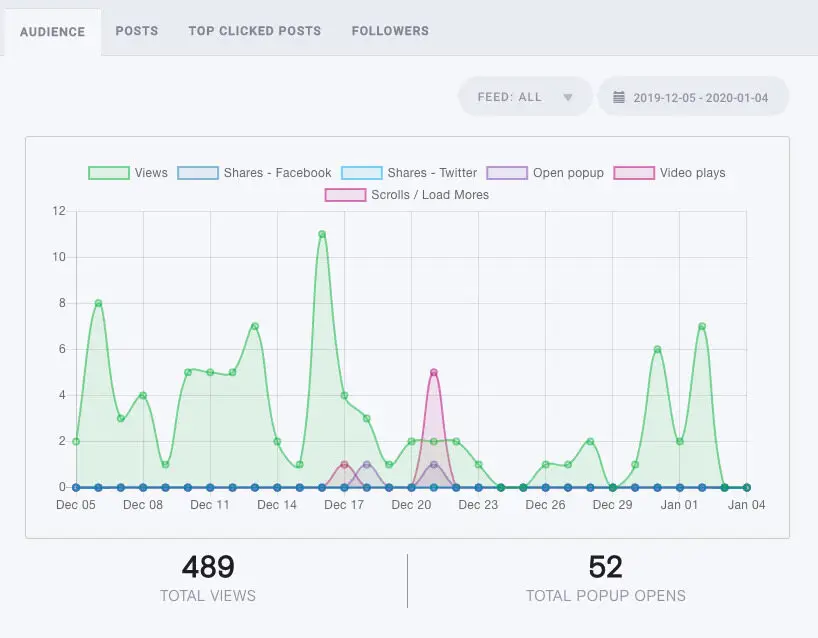
Task: Click the 489 Total Views figure
Action: click(208, 567)
